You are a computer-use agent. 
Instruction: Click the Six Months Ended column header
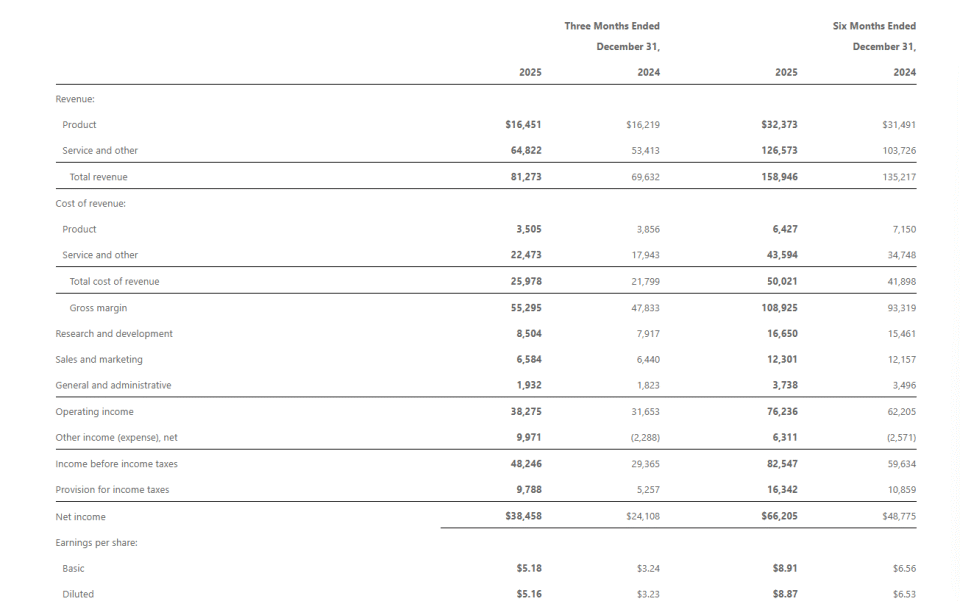(874, 26)
